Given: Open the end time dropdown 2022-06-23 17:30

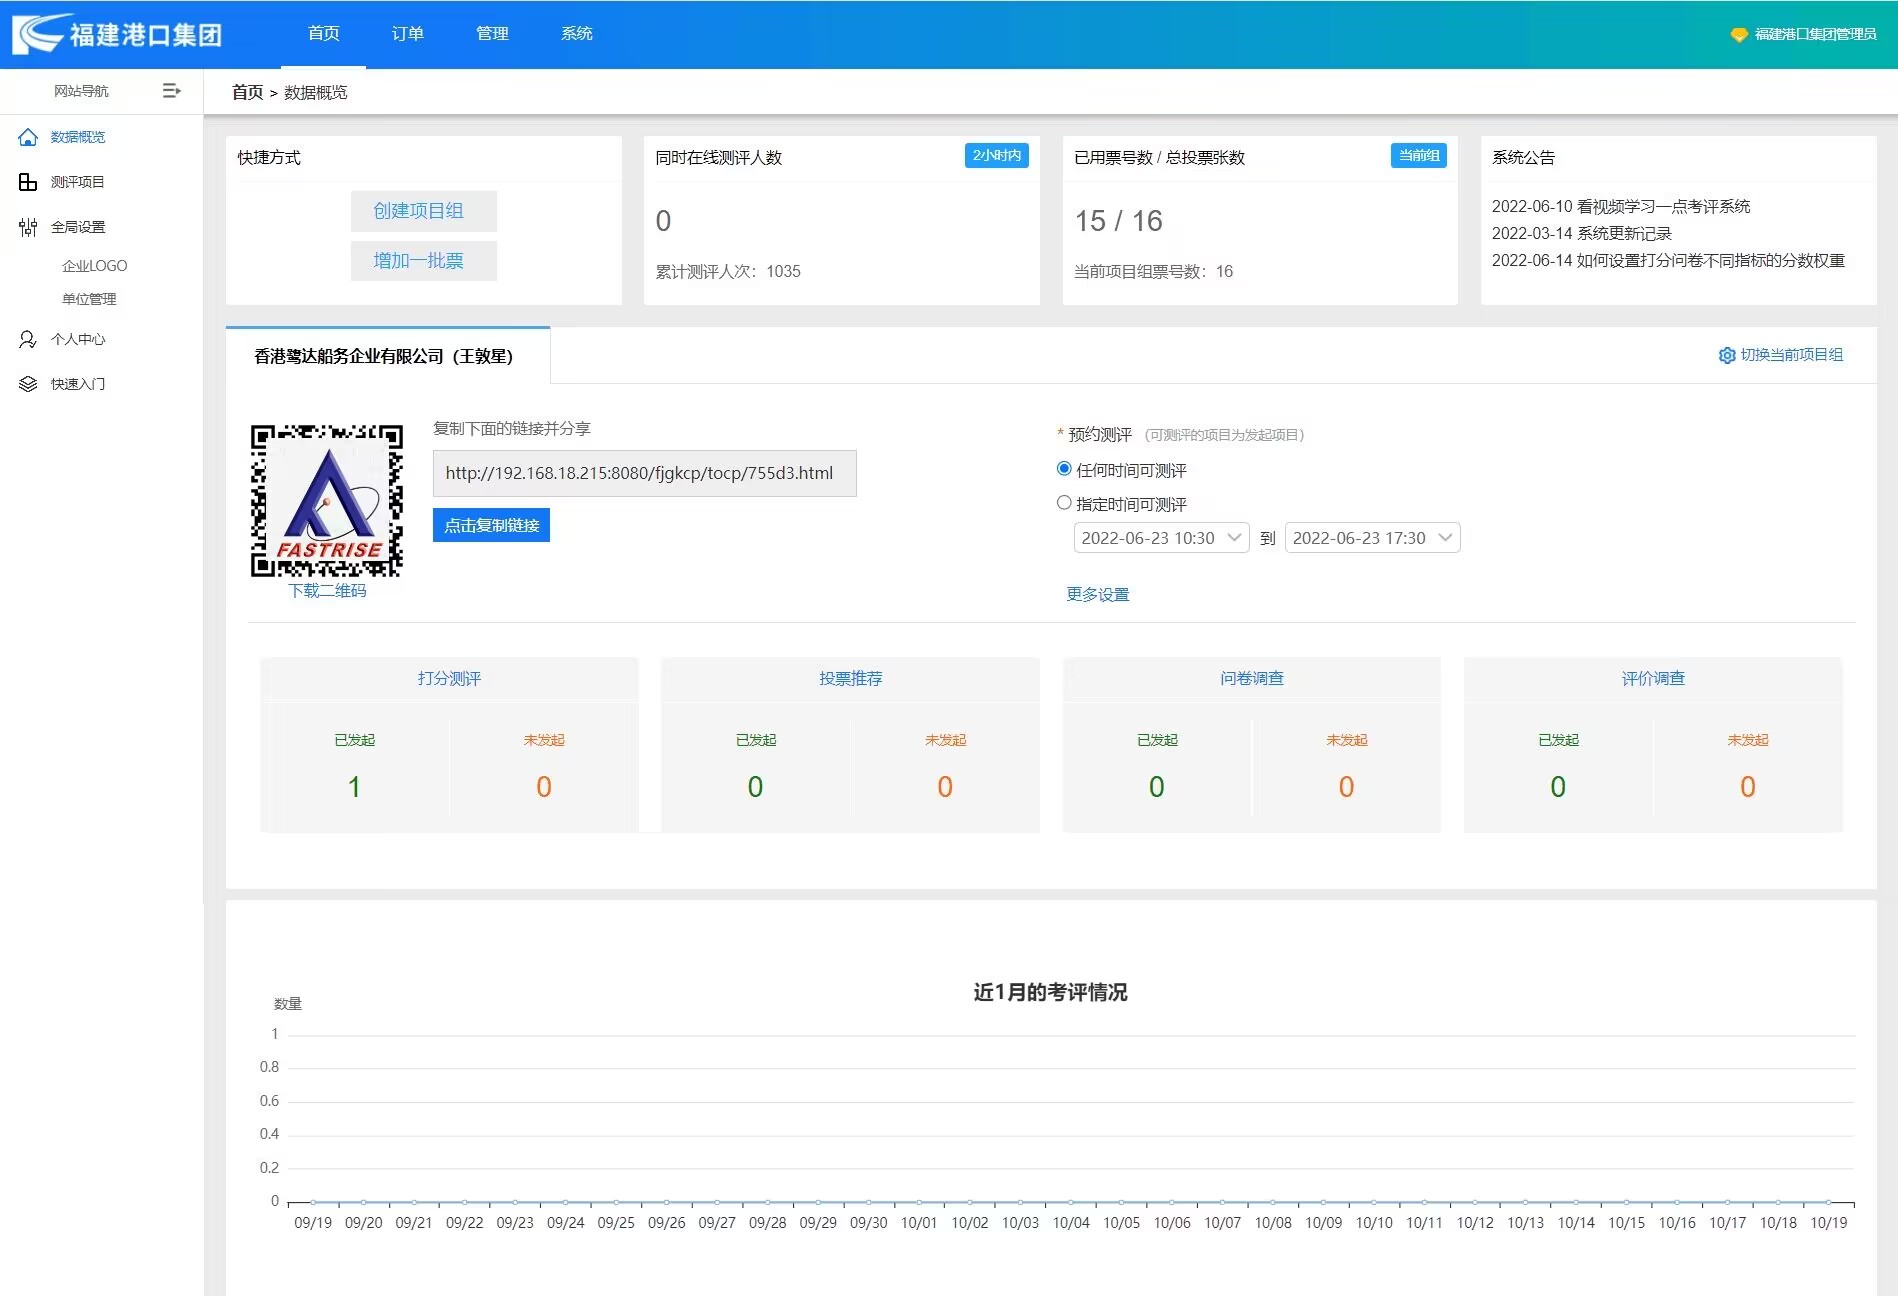Looking at the screenshot, I should coord(1372,538).
